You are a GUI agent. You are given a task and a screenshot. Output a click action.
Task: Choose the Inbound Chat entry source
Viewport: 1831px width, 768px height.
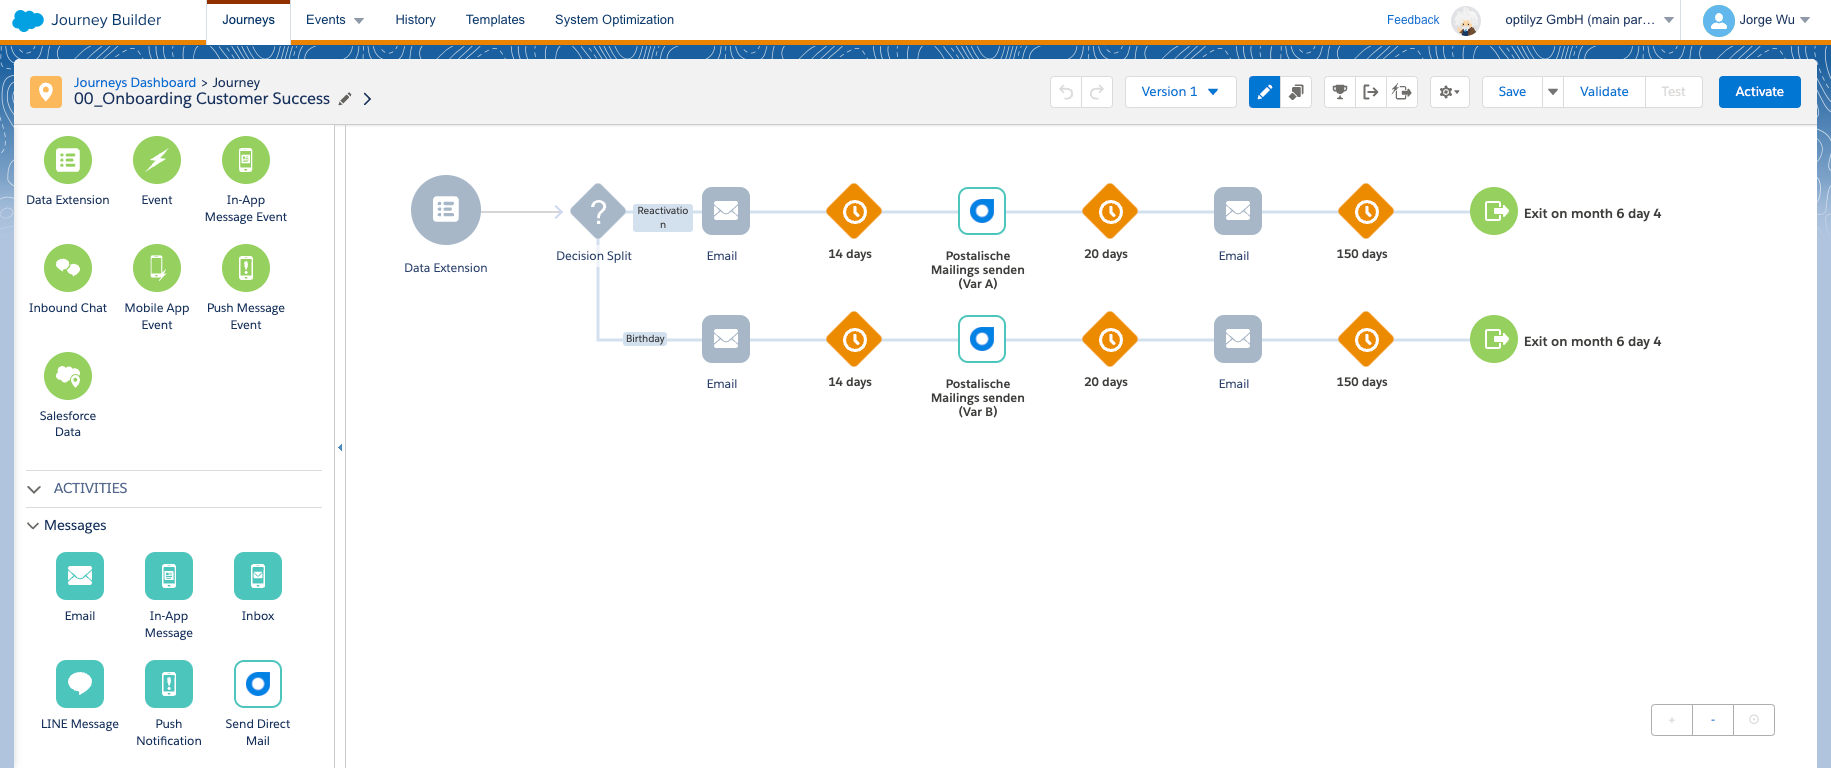pyautogui.click(x=68, y=268)
